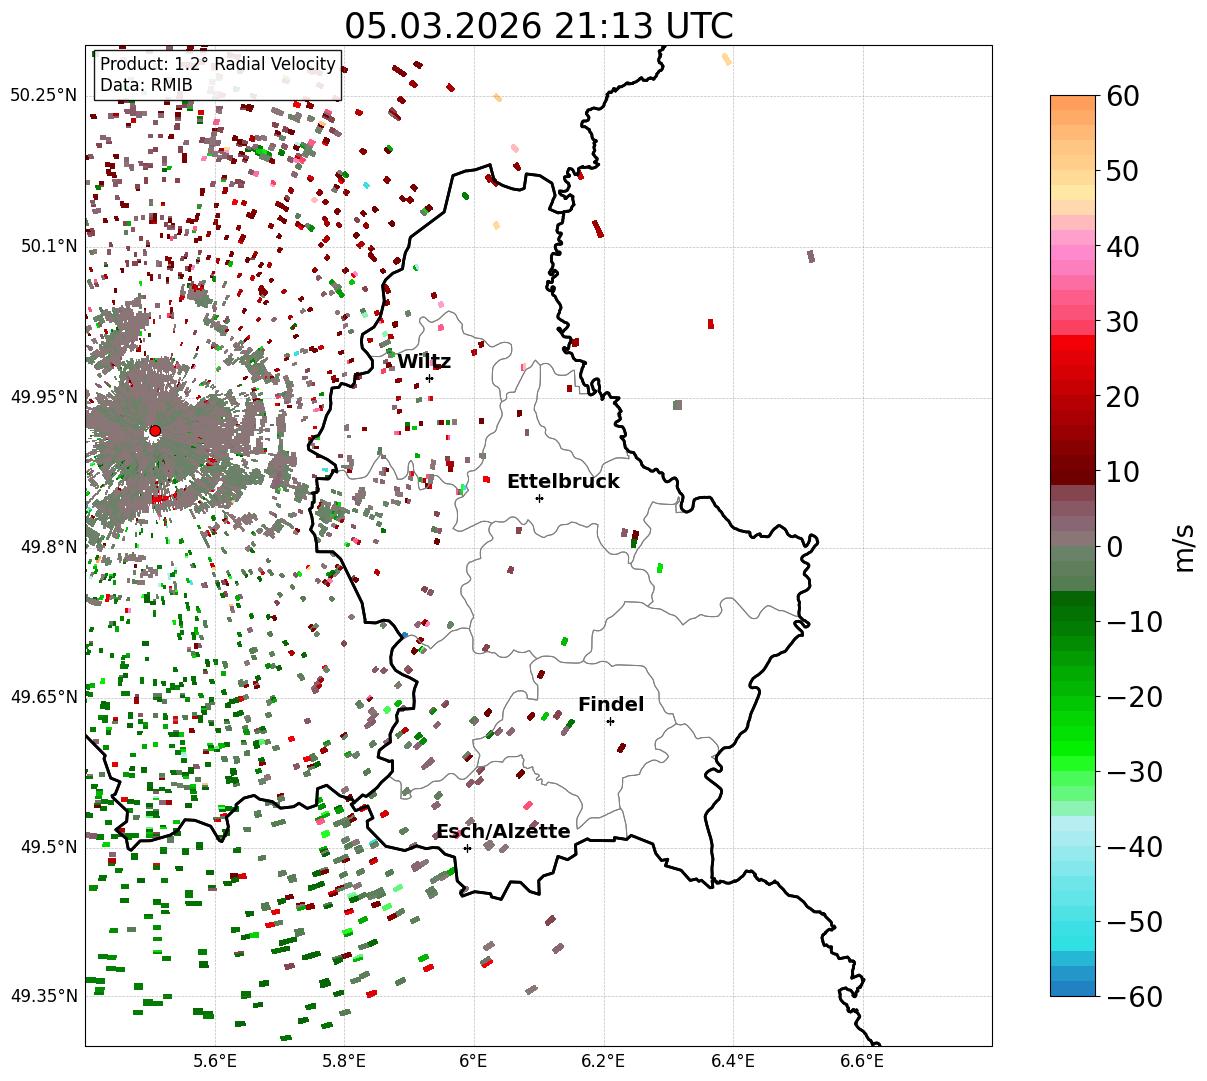
Task: Click the m/s colorbar unit label
Action: point(1184,547)
